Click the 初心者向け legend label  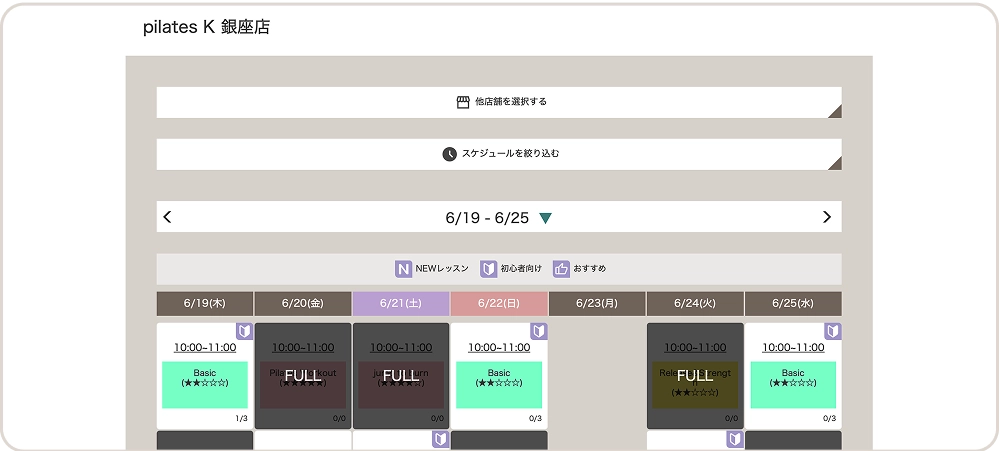pyautogui.click(x=521, y=269)
